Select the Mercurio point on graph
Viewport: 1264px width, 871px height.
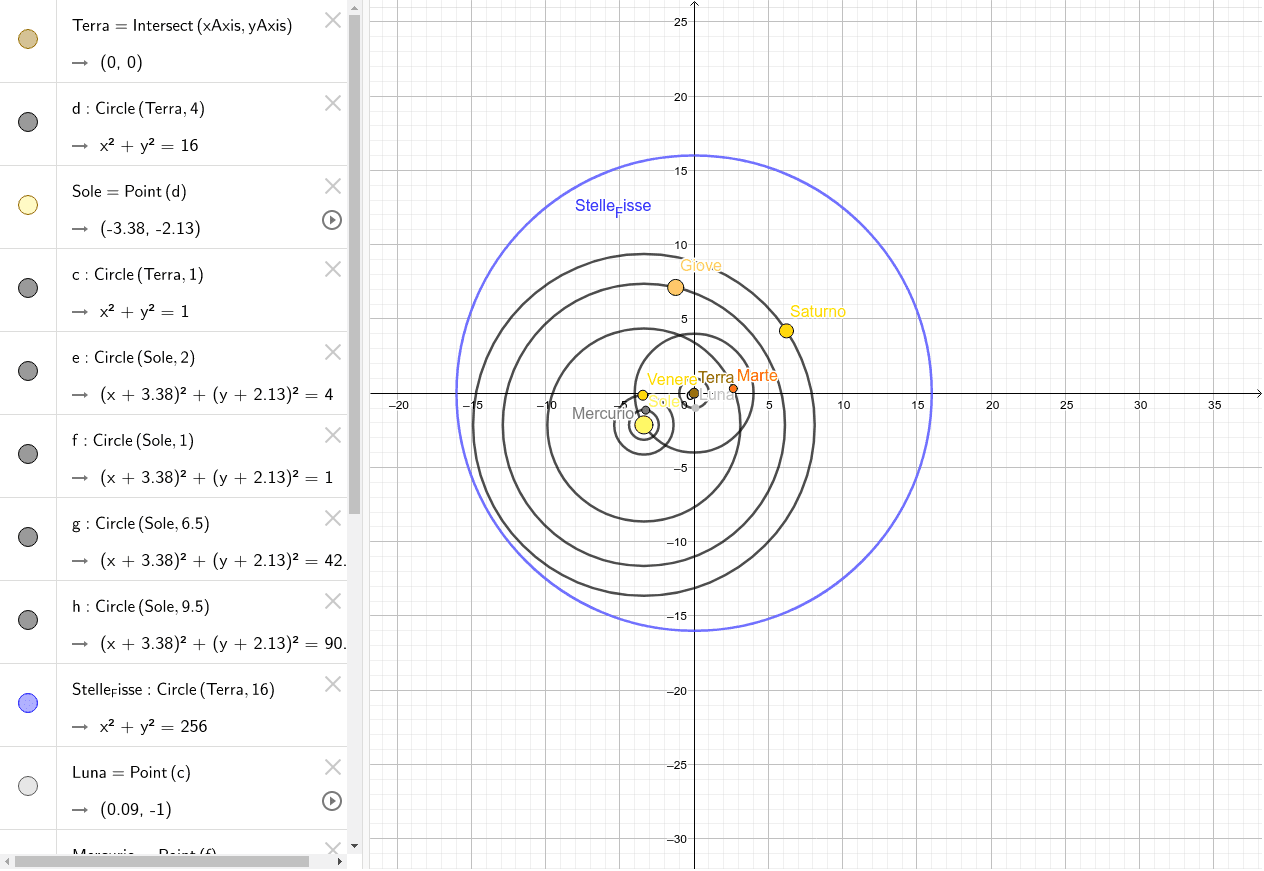pyautogui.click(x=645, y=411)
